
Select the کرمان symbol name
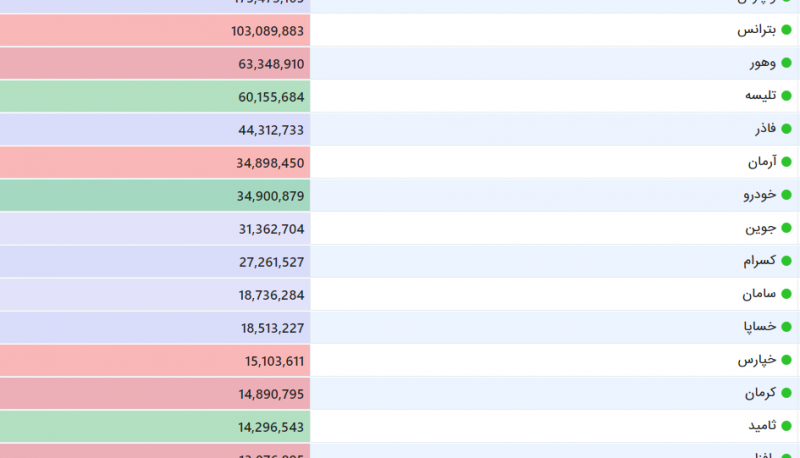point(760,393)
